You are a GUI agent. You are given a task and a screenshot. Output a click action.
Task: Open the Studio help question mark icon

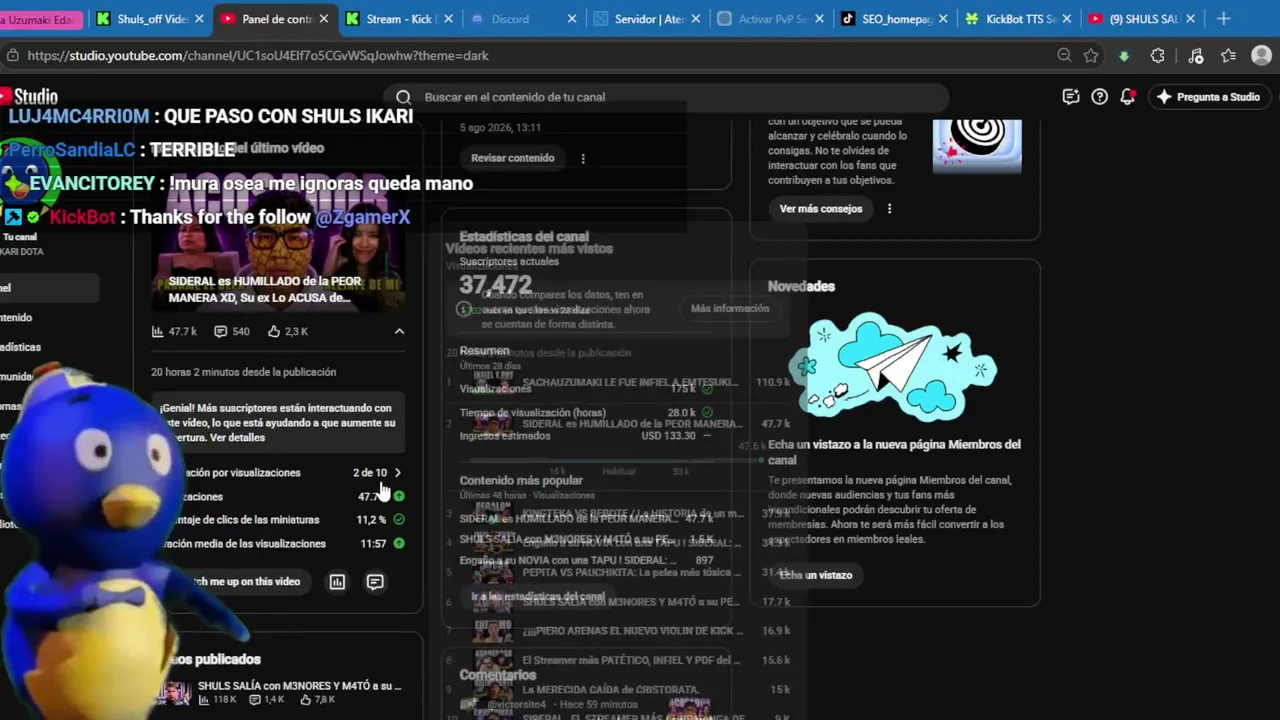coord(1099,97)
